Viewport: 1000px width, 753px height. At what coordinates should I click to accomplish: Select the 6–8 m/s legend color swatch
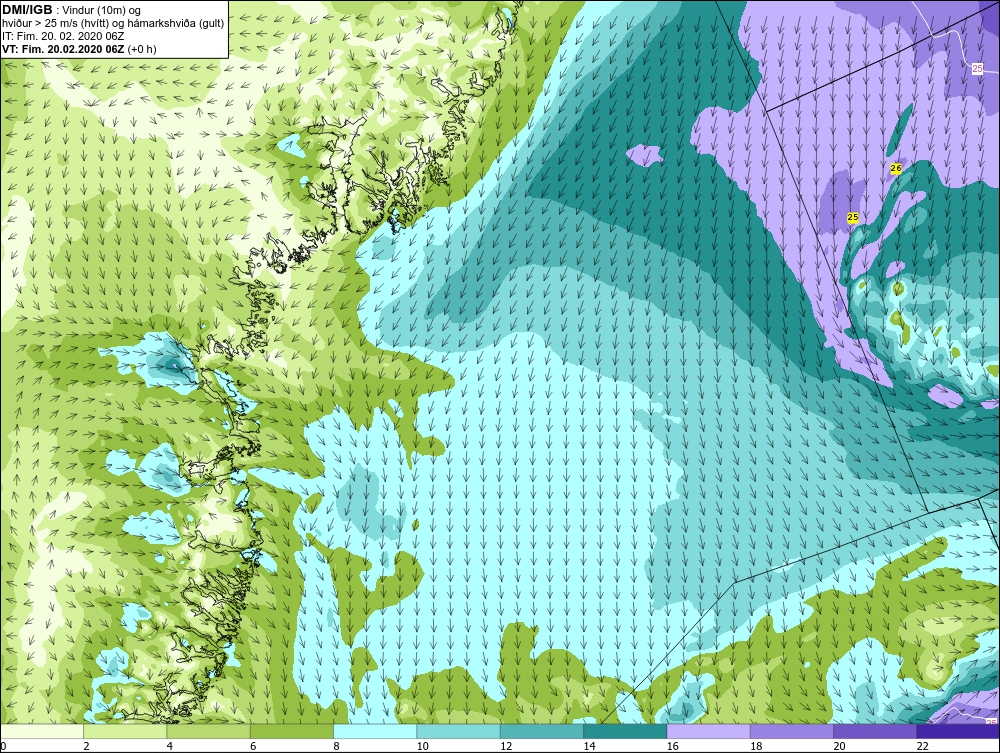coord(291,731)
